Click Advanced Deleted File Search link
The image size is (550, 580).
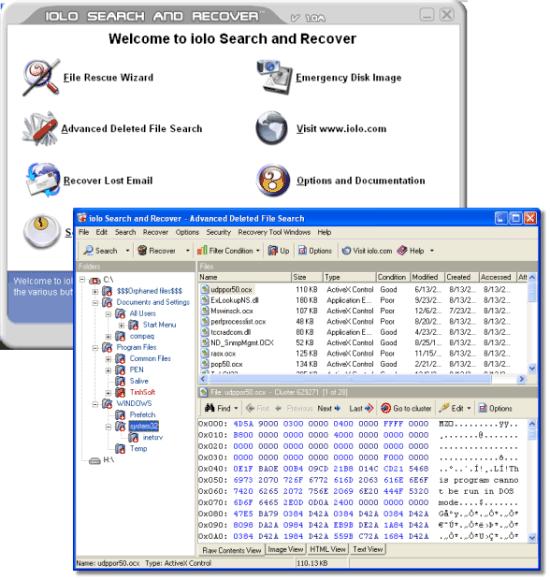(132, 129)
